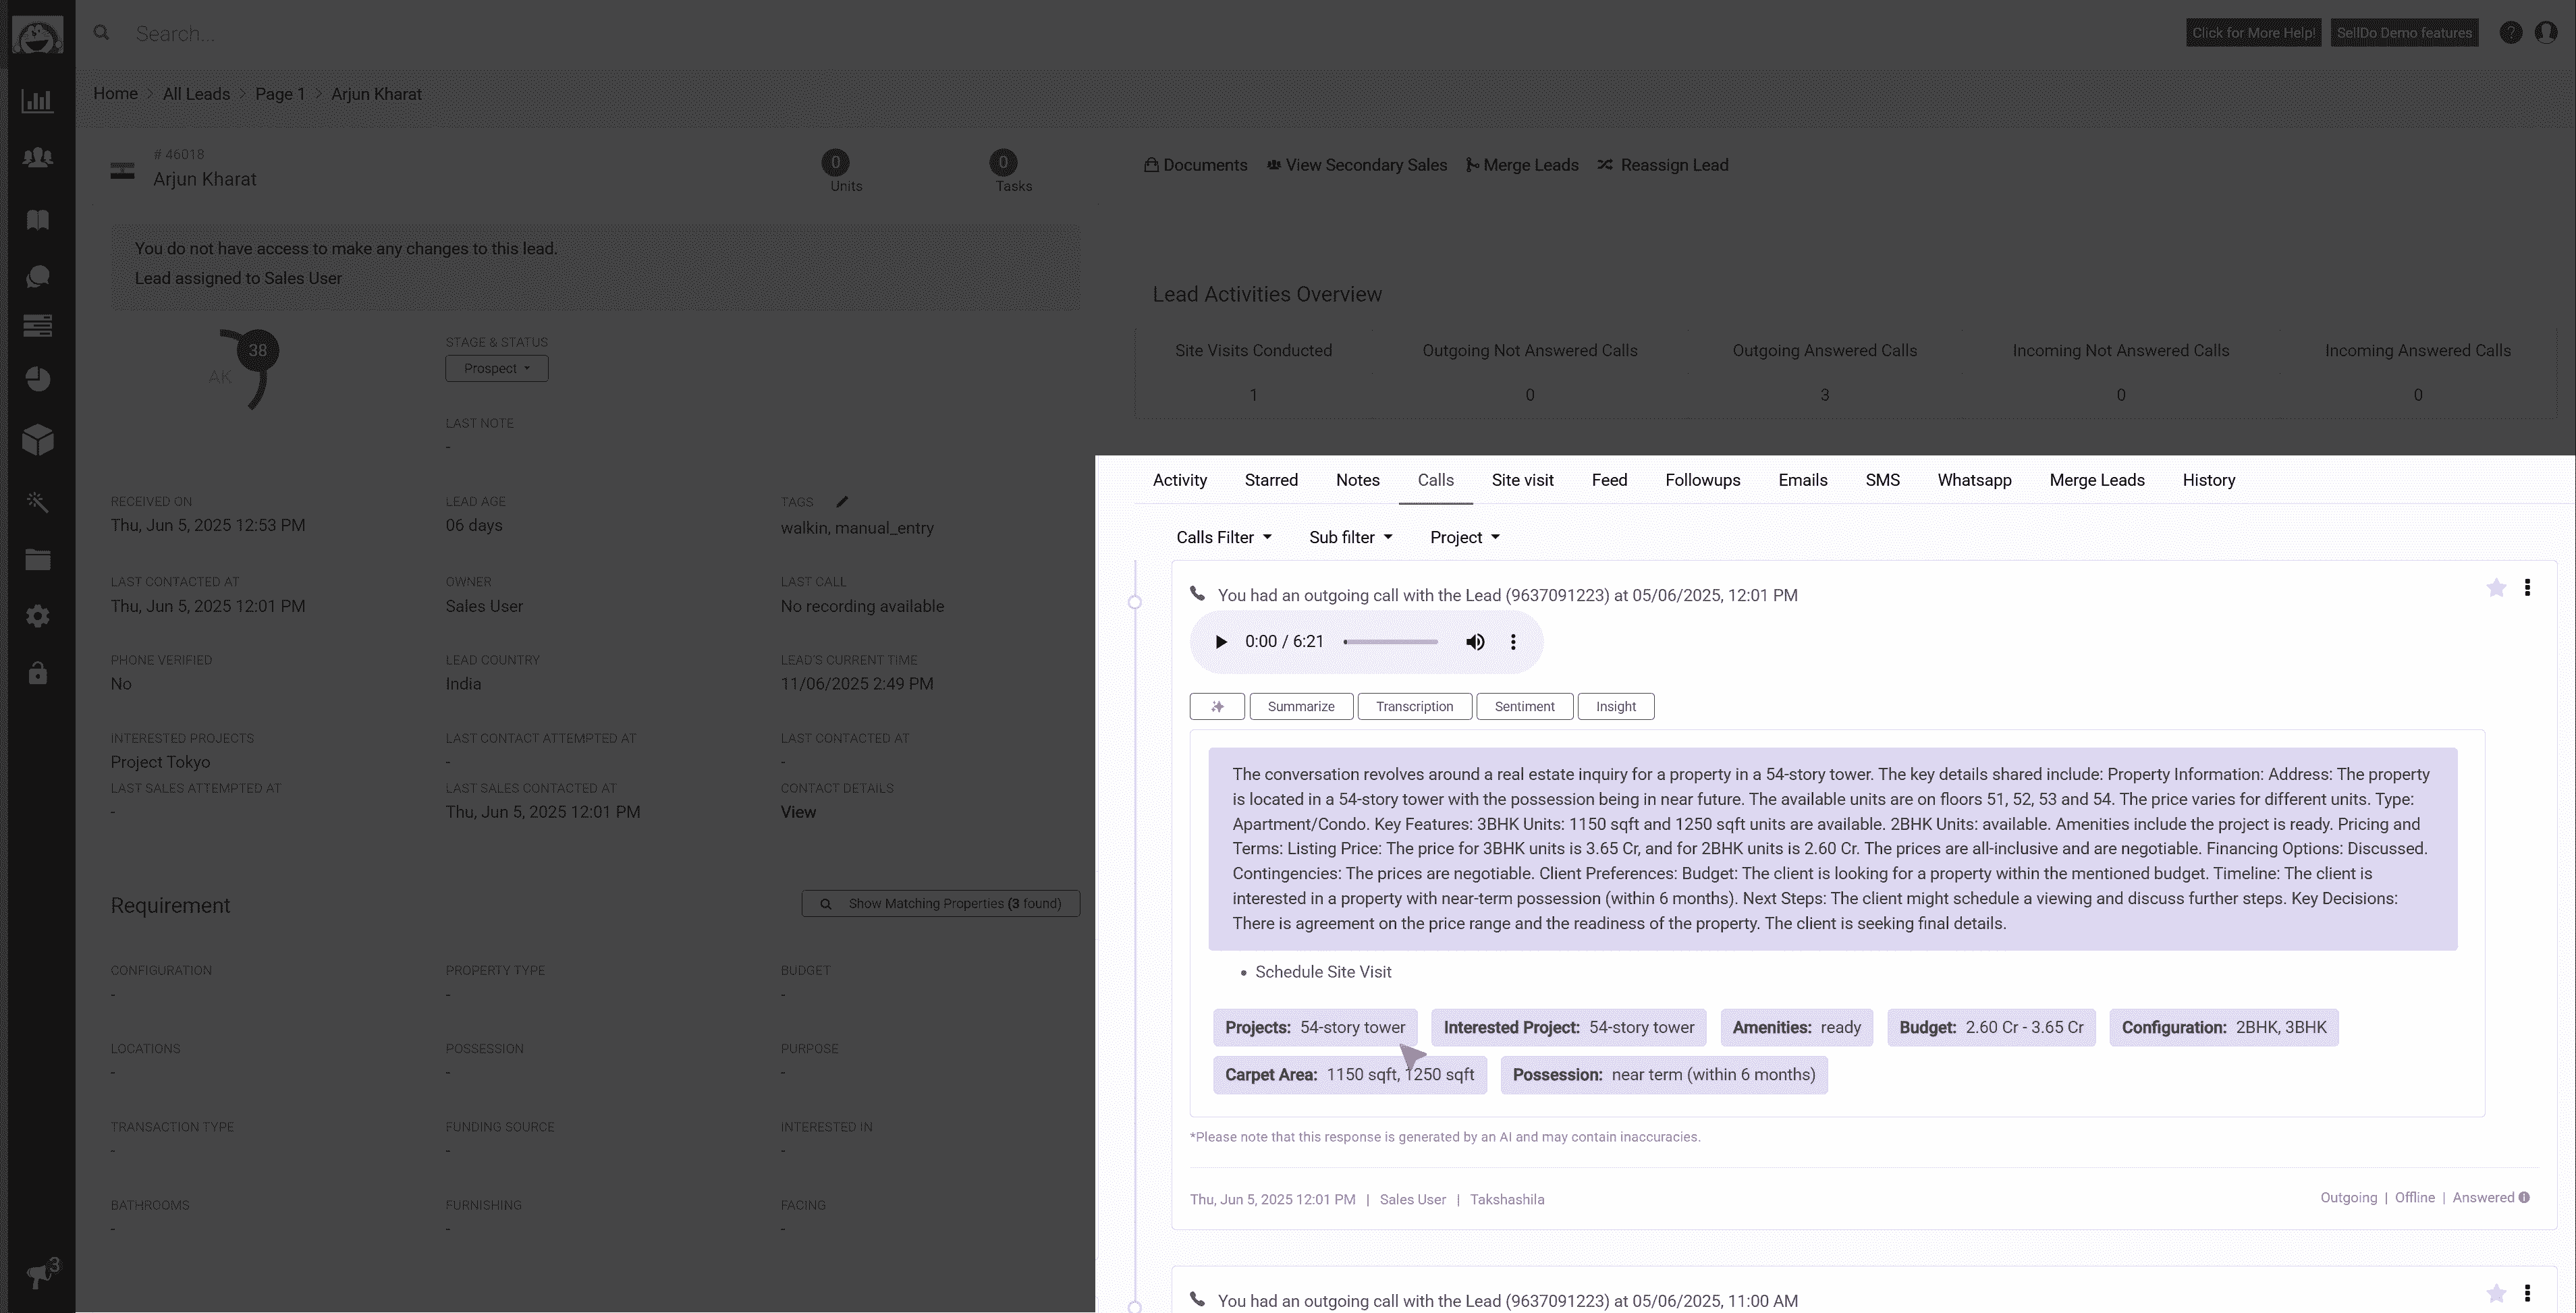The height and width of the screenshot is (1313, 2576).
Task: Open three-dot menu for 12:01 PM call
Action: [2527, 588]
